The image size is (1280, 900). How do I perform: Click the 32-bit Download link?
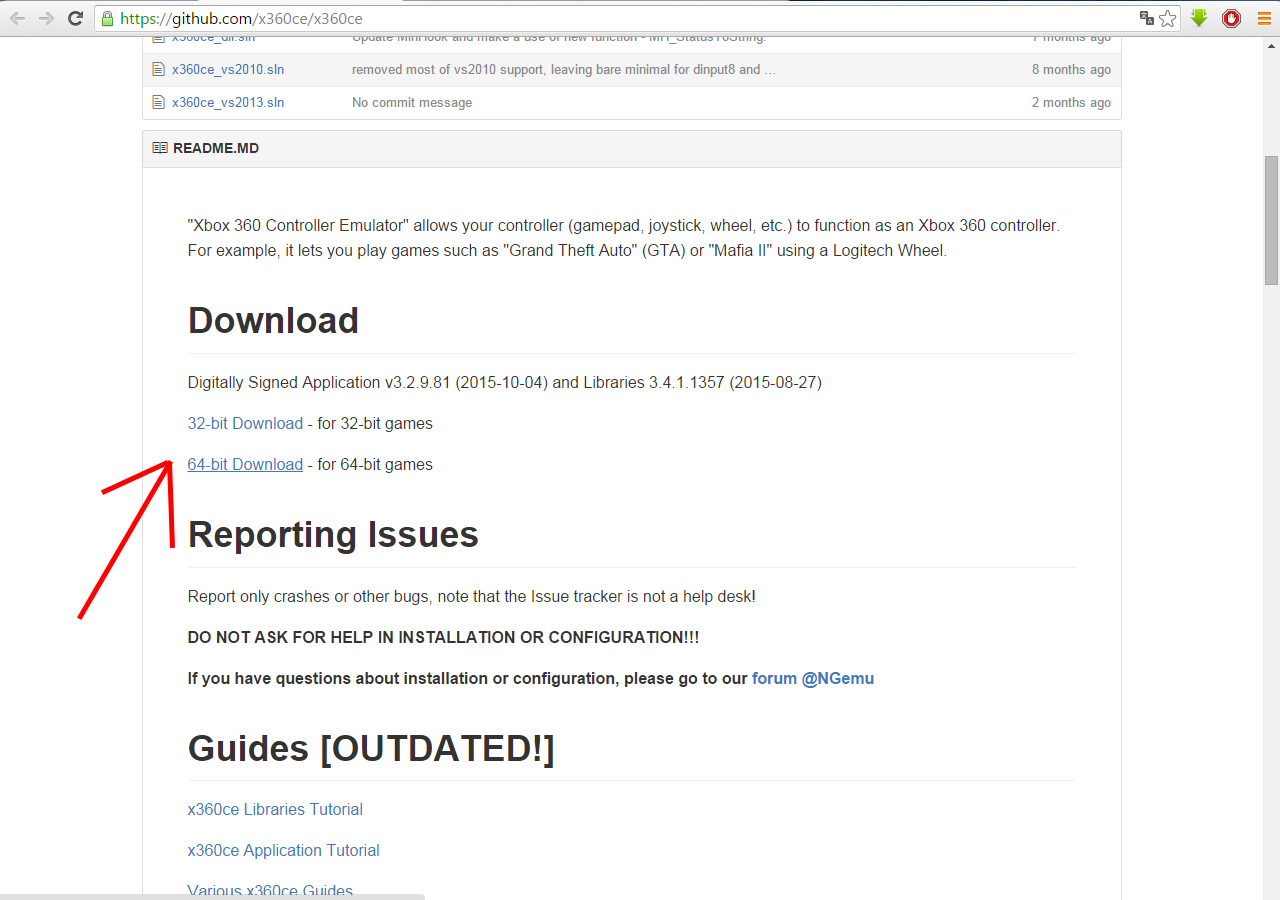245,423
